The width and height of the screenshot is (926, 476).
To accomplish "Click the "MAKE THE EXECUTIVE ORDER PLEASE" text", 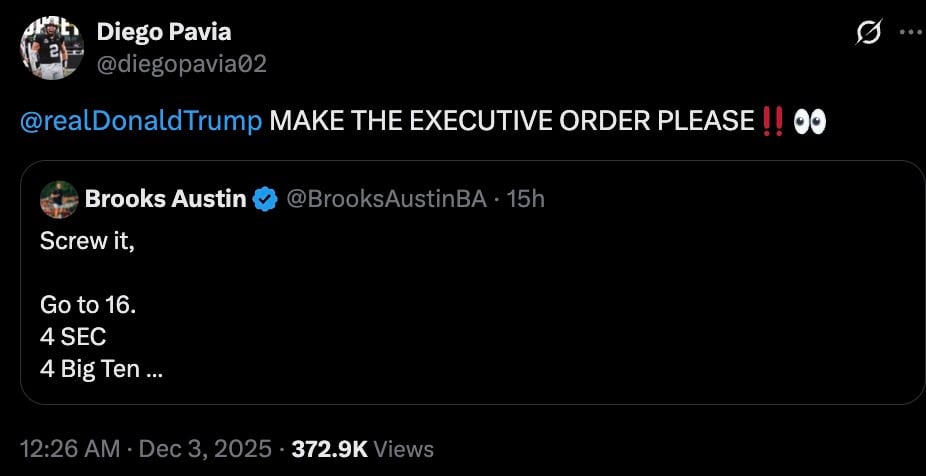I will click(511, 121).
